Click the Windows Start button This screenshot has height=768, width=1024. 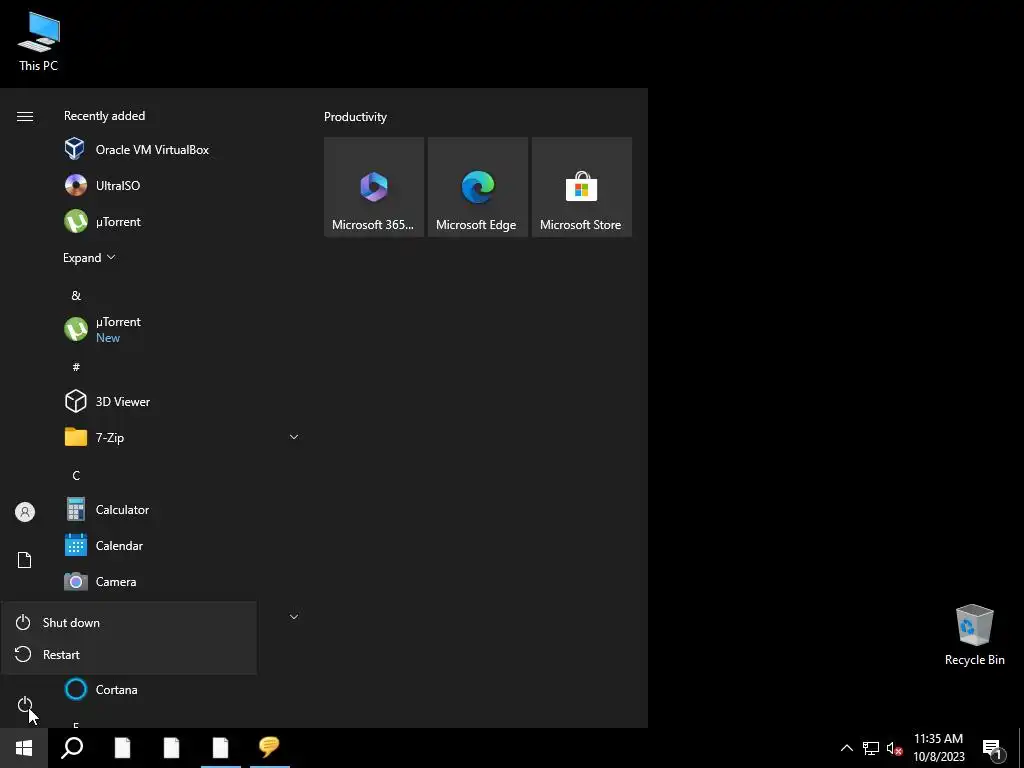24,748
